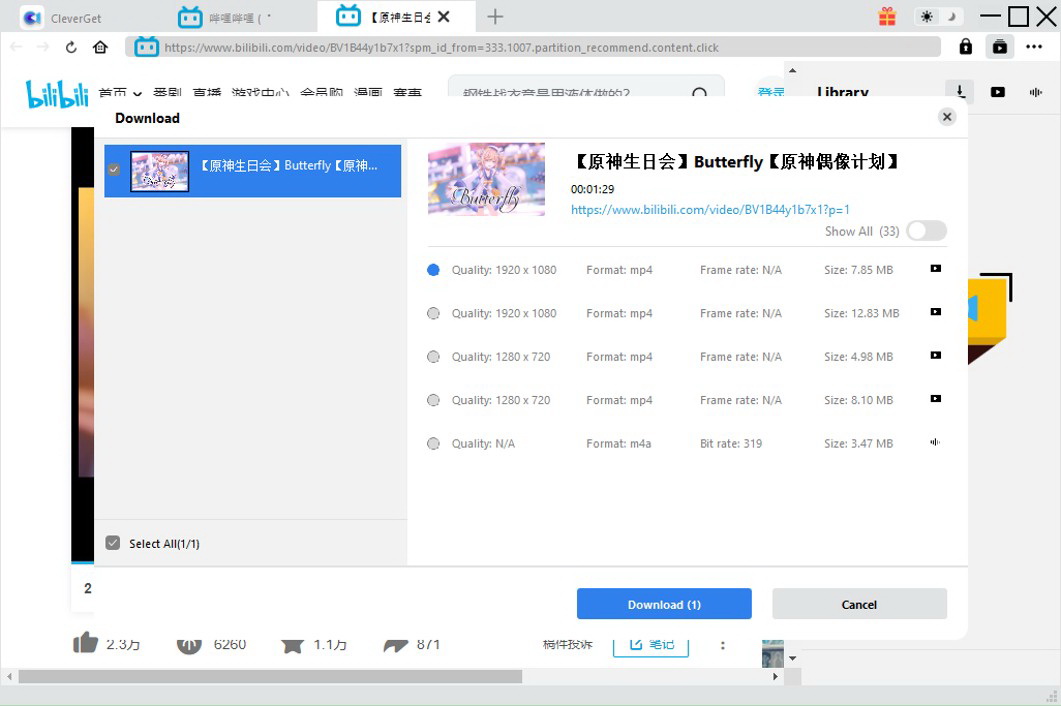
Task: Click the 直播 navigation menu item
Action: click(206, 93)
